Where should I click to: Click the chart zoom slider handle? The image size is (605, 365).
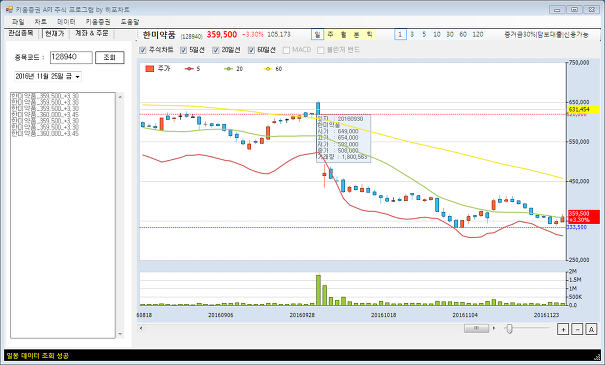point(509,329)
